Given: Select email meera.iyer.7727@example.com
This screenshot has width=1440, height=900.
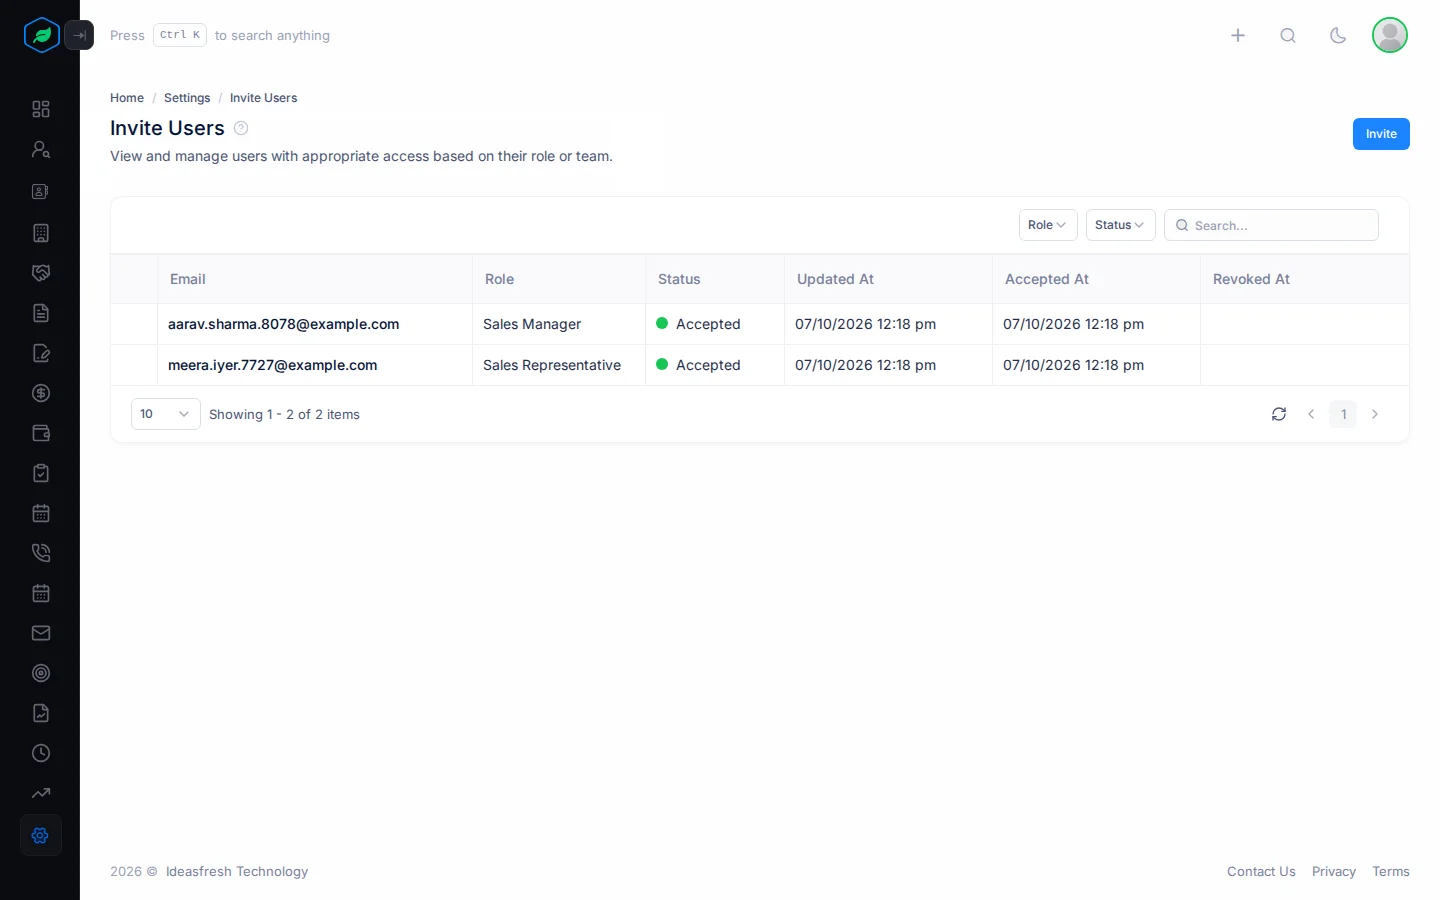Looking at the screenshot, I should (x=273, y=365).
